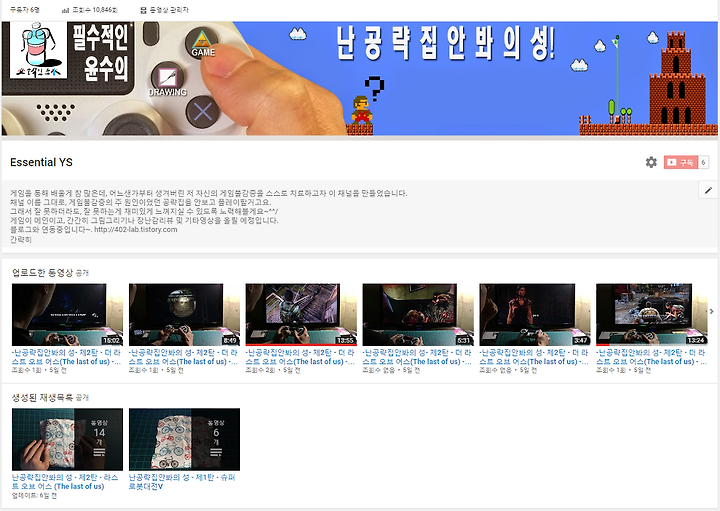Open video thumbnail with 3:47 duration
Image resolution: width=720 pixels, height=511 pixels.
pyautogui.click(x=534, y=314)
